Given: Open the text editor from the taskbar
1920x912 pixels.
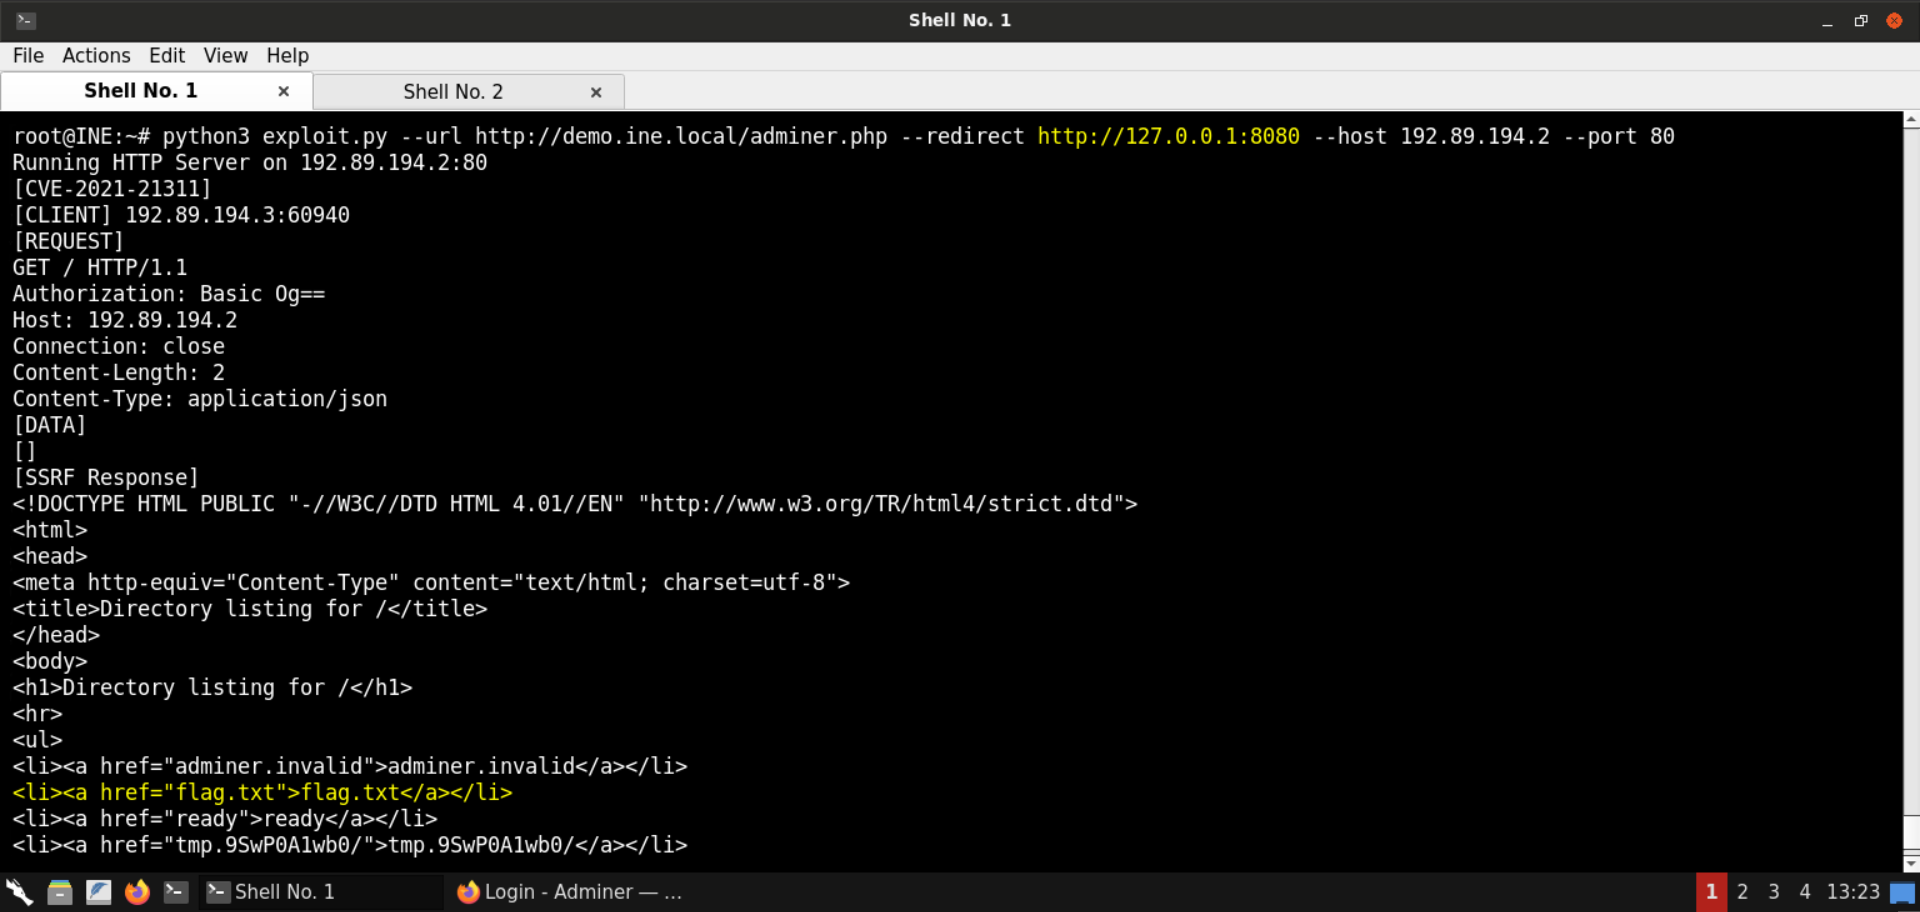Looking at the screenshot, I should coord(98,891).
